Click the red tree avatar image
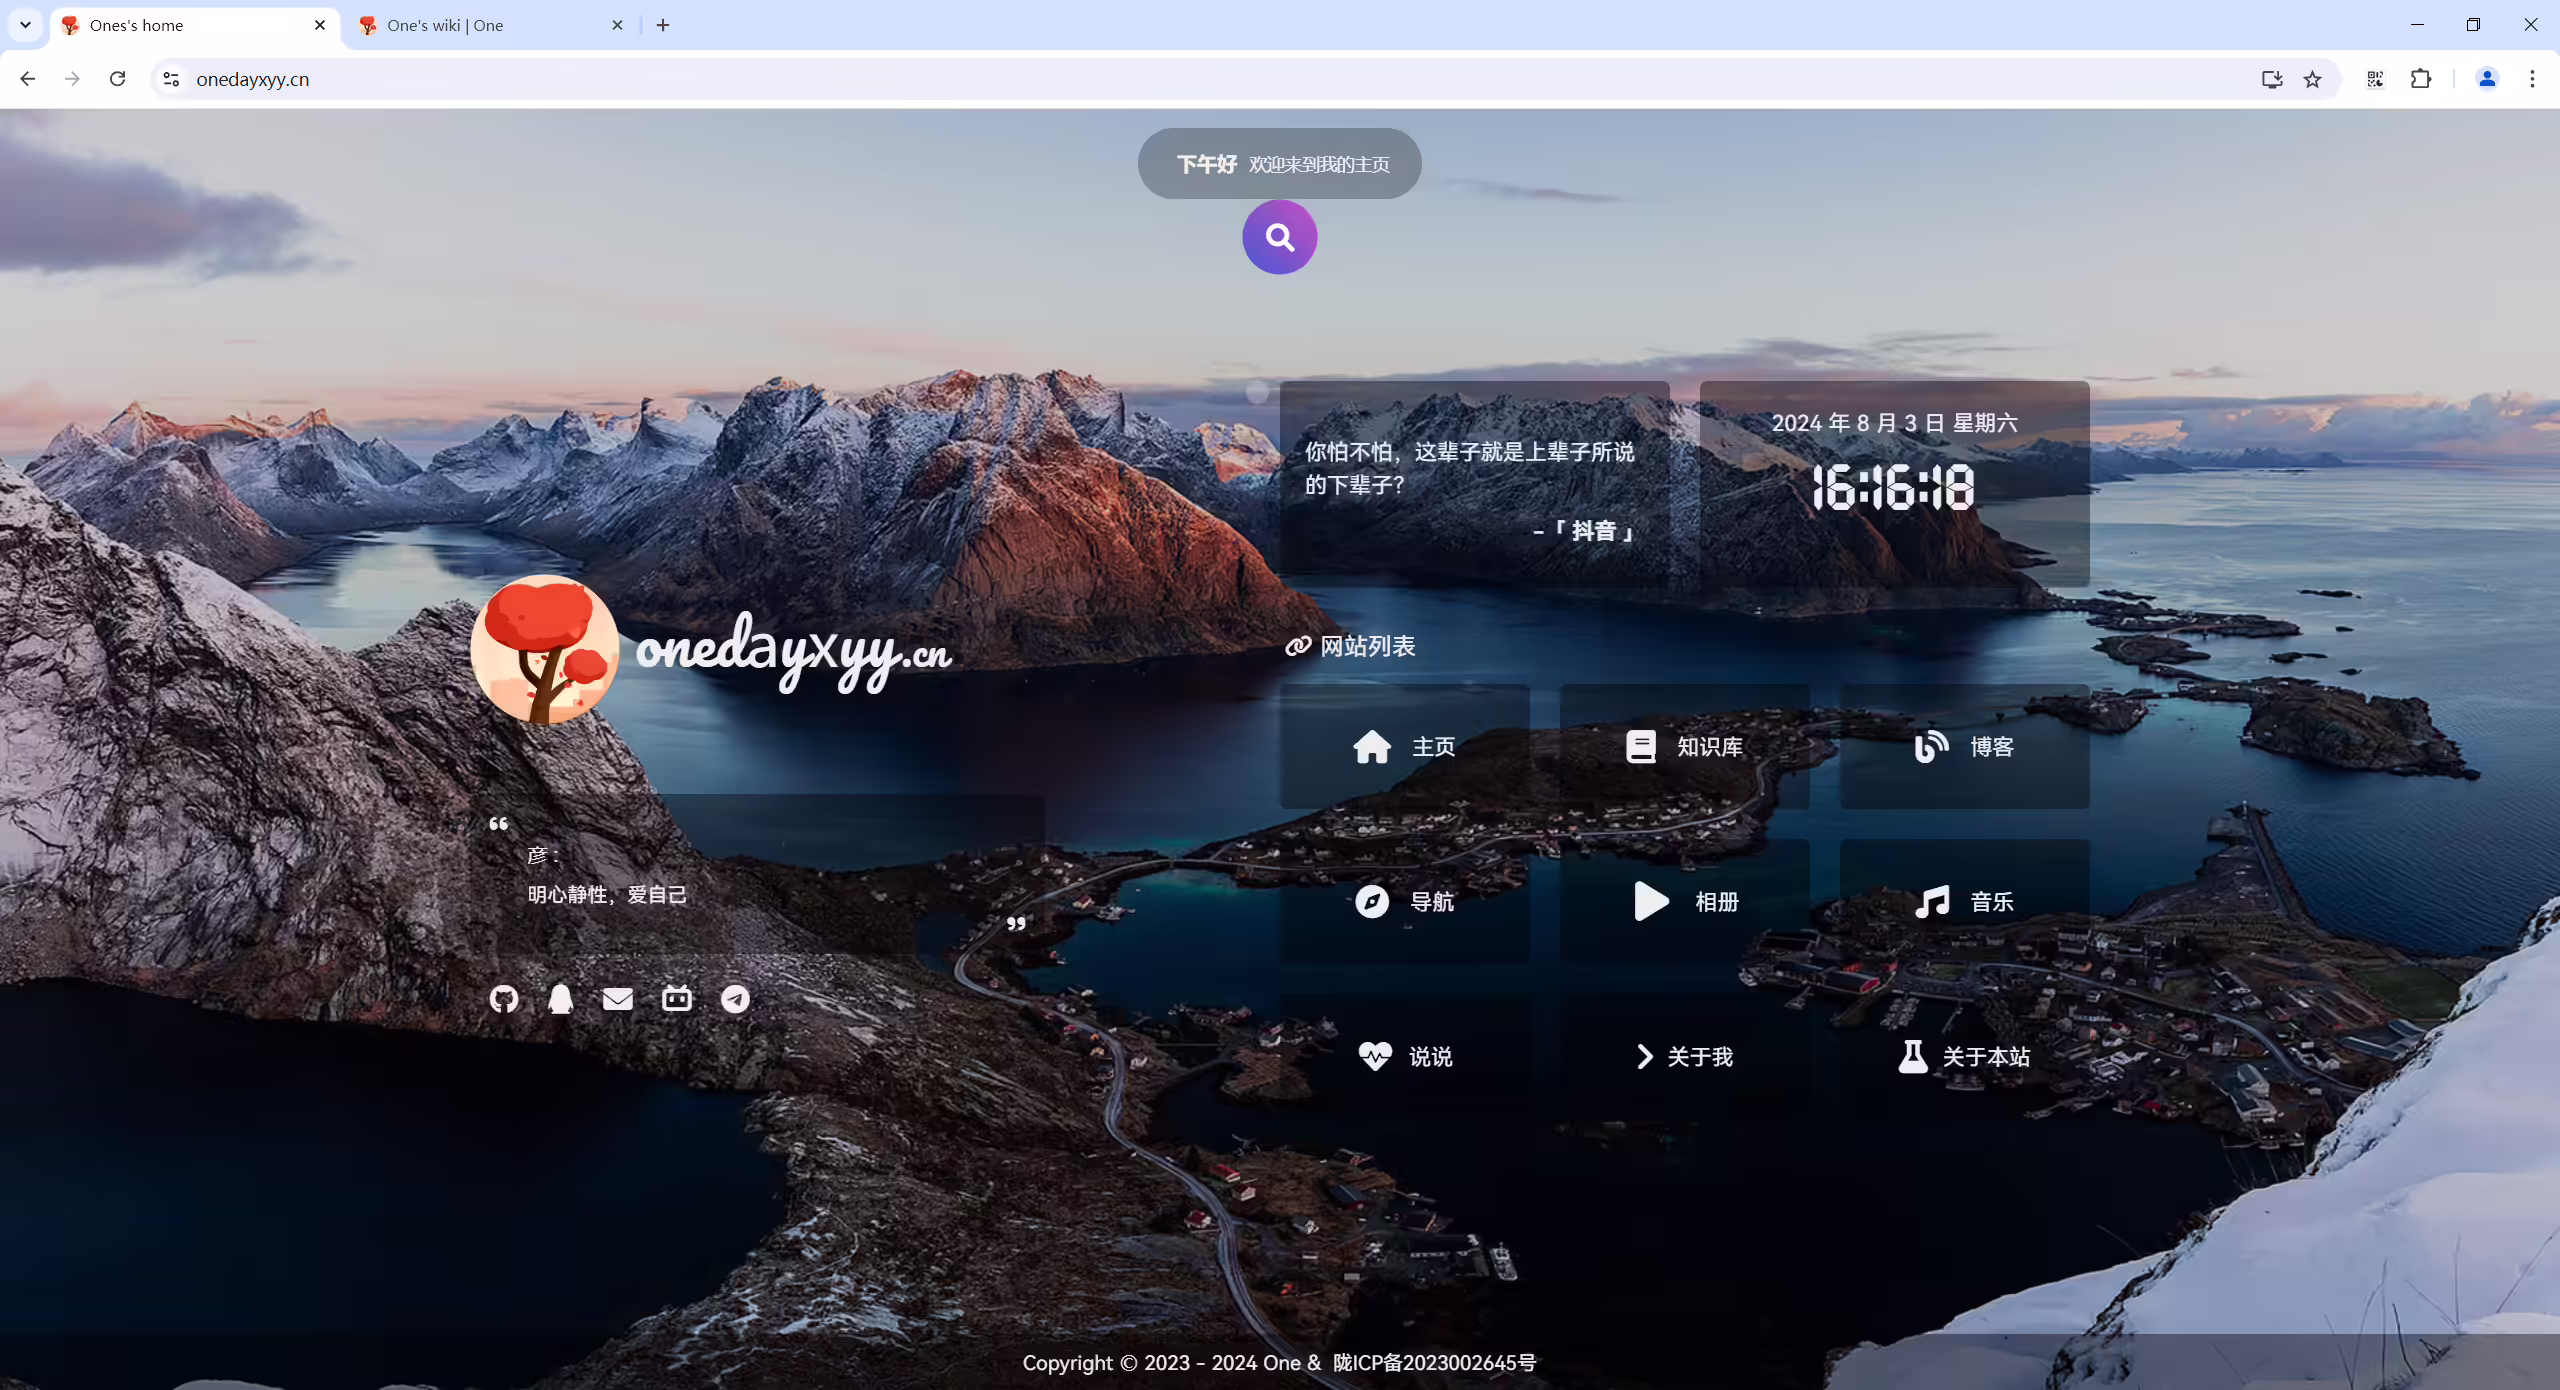 coord(545,649)
